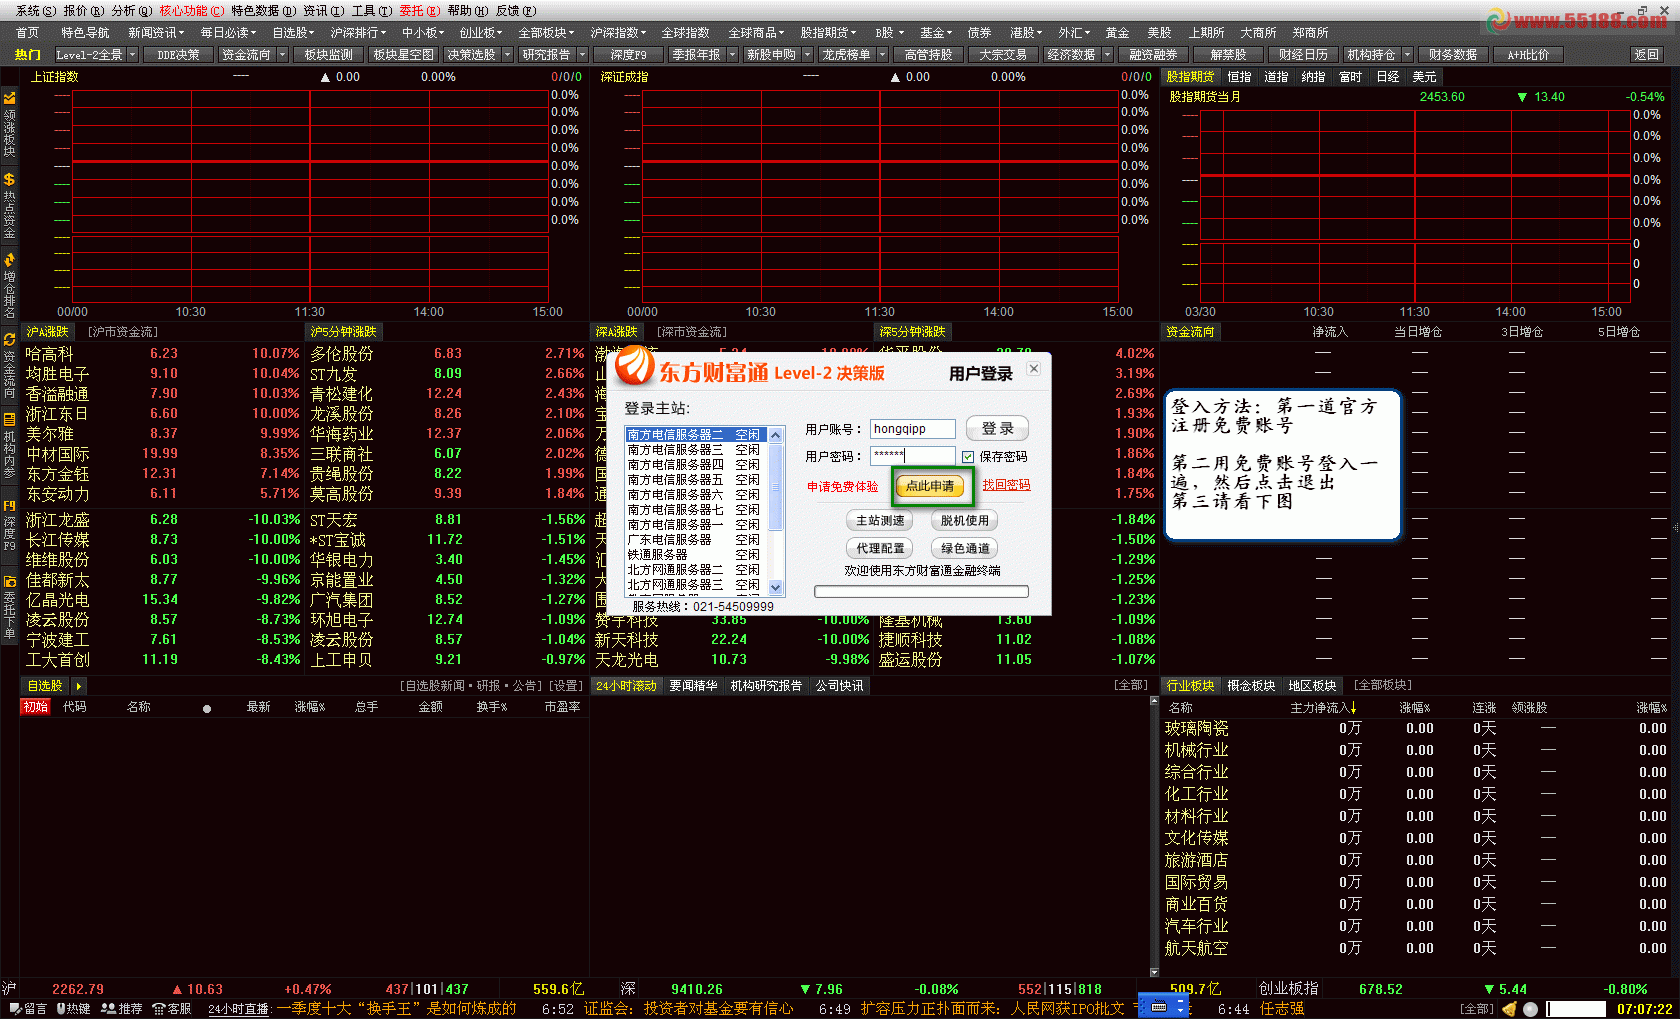This screenshot has width=1680, height=1019.
Task: Toggle the 保存密码 checkbox
Action: [x=968, y=457]
